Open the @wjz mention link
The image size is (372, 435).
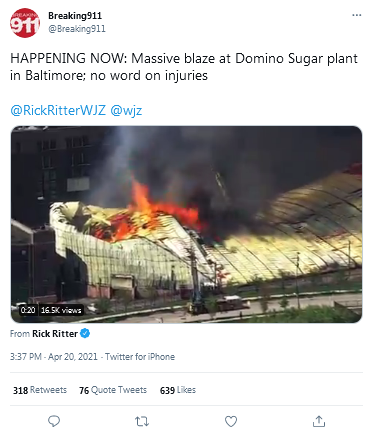(x=126, y=110)
